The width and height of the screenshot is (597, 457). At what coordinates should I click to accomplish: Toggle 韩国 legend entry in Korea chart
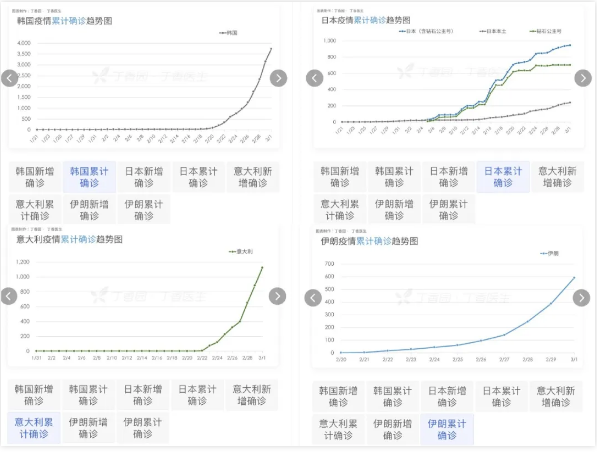click(x=228, y=33)
